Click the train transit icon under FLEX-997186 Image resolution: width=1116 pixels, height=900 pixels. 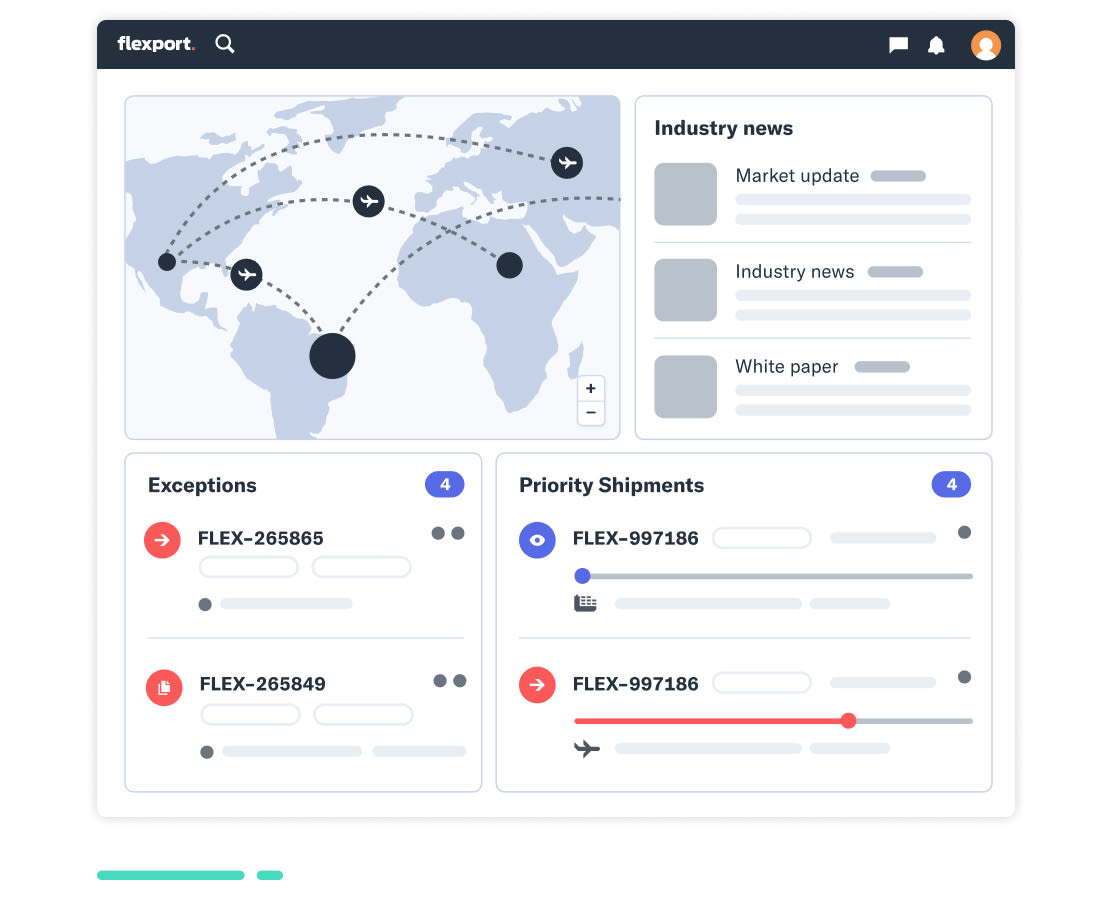(x=585, y=603)
